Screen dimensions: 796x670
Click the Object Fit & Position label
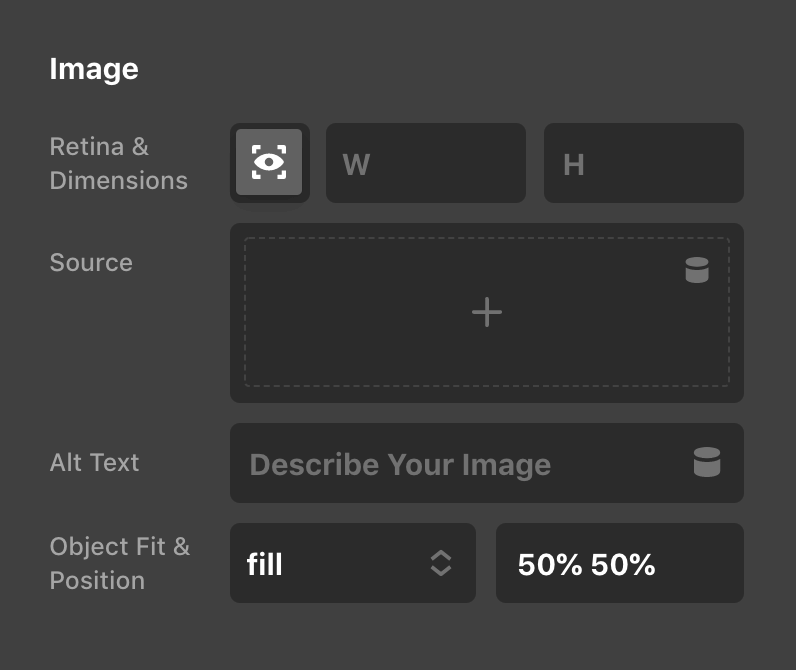pos(119,563)
